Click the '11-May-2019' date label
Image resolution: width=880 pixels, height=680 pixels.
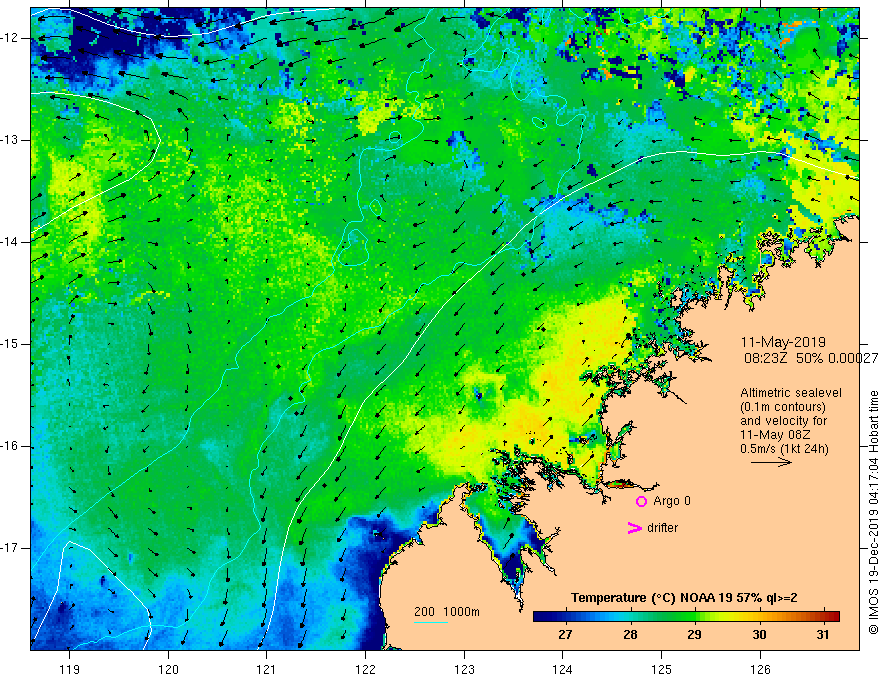pos(783,342)
